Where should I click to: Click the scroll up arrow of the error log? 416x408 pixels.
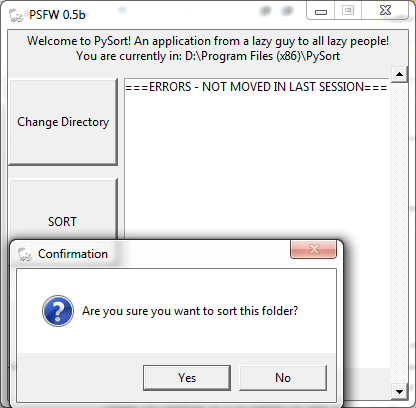click(399, 74)
